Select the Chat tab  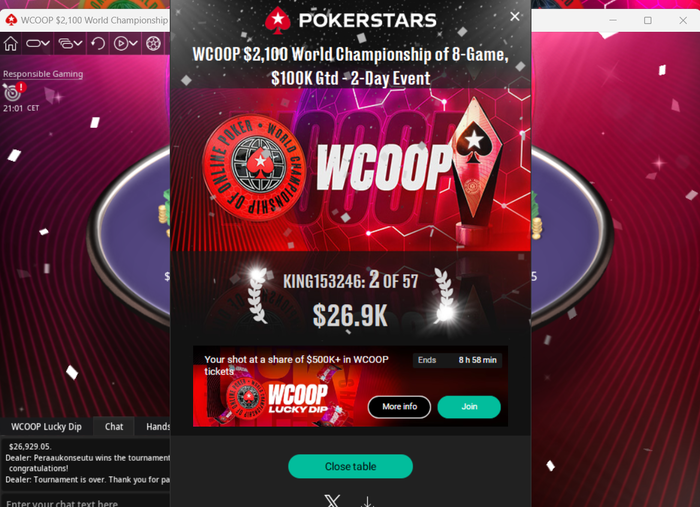[114, 427]
